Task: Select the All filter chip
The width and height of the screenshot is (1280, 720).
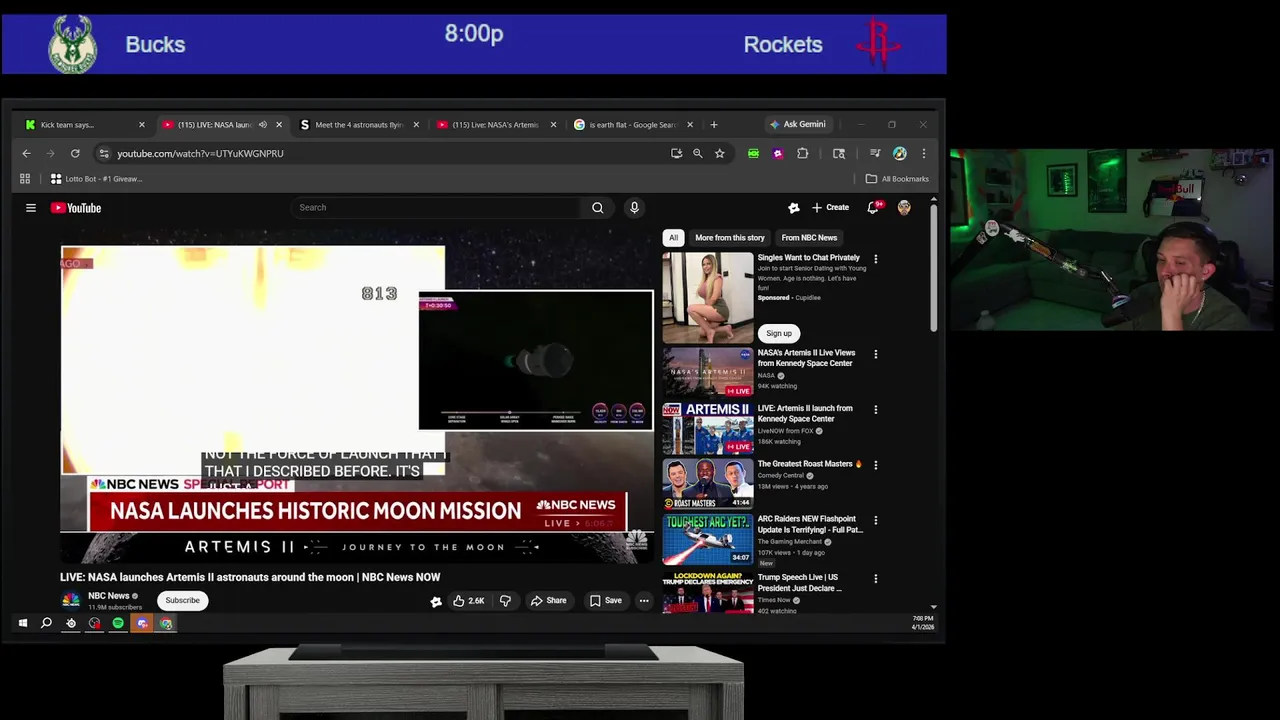Action: tap(674, 238)
